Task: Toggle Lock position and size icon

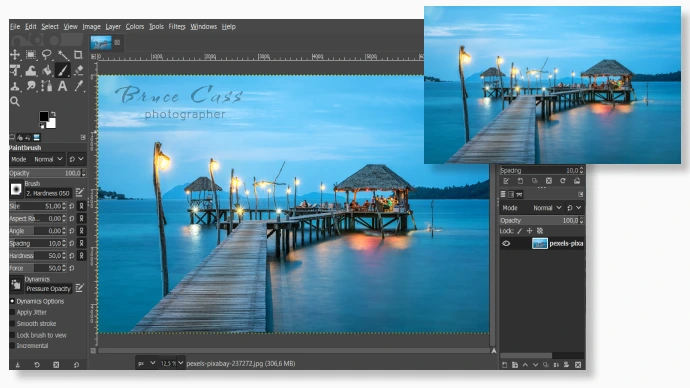Action: (x=529, y=231)
